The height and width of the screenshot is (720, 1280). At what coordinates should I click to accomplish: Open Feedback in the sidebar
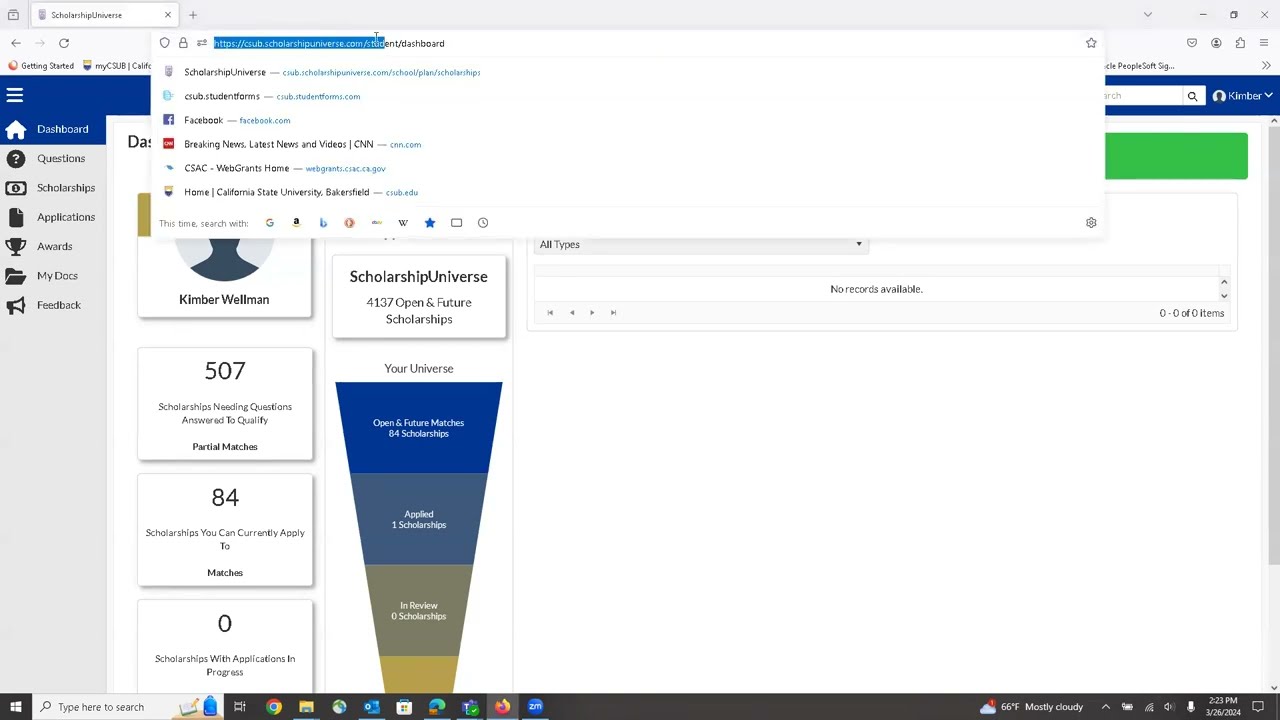tap(53, 305)
